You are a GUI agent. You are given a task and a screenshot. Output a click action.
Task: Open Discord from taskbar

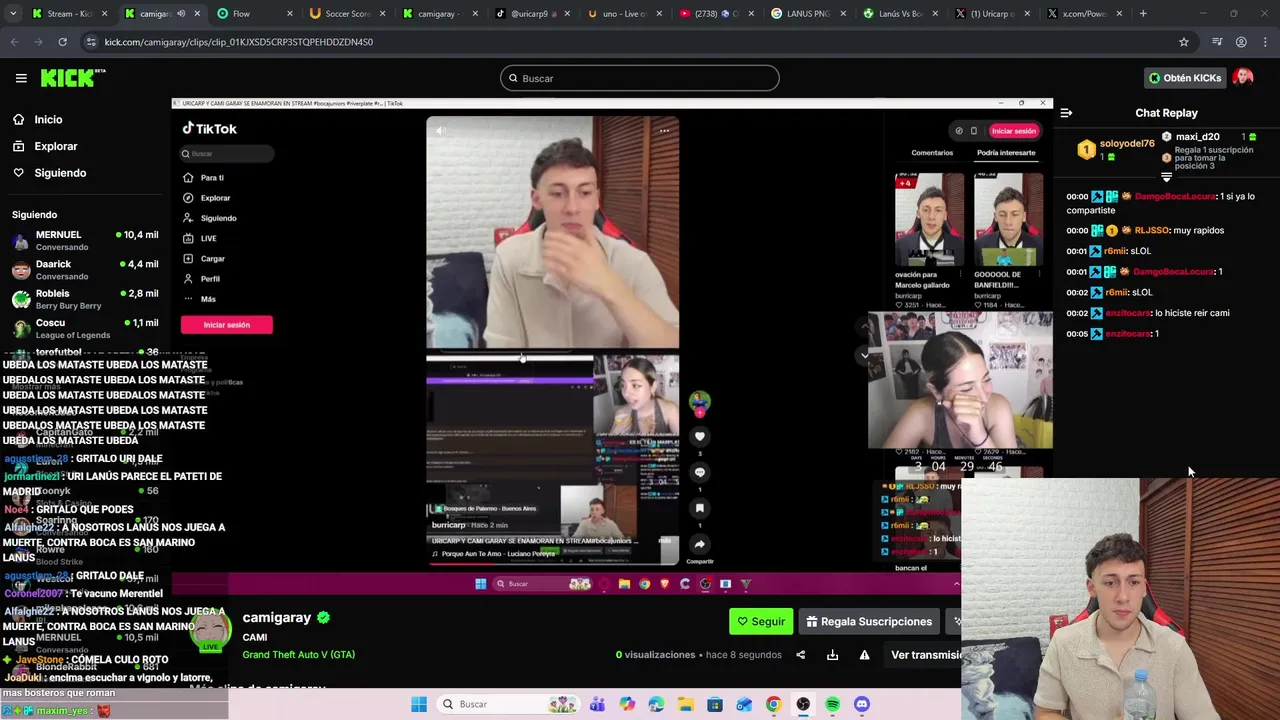[862, 704]
